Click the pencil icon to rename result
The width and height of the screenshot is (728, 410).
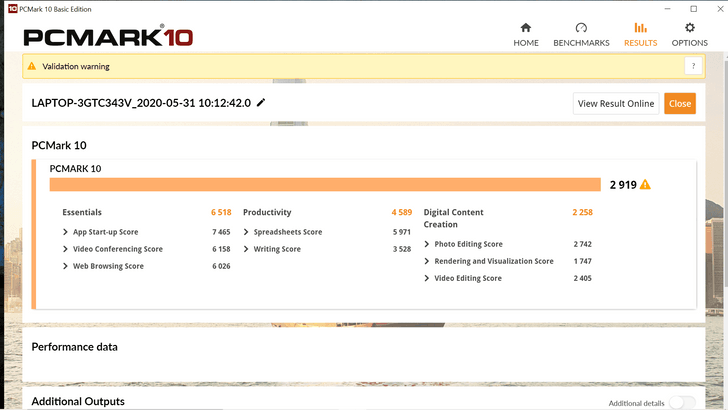point(261,103)
